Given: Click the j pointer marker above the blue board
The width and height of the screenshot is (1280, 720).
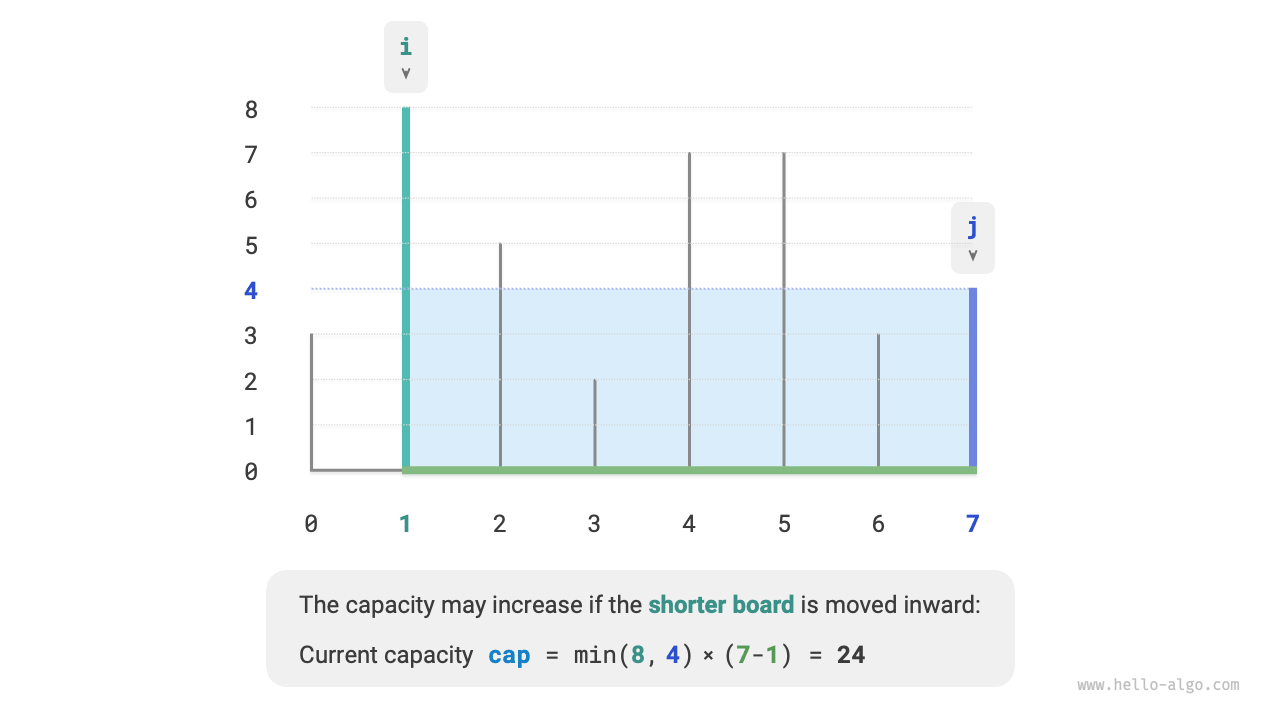Looking at the screenshot, I should 972,238.
